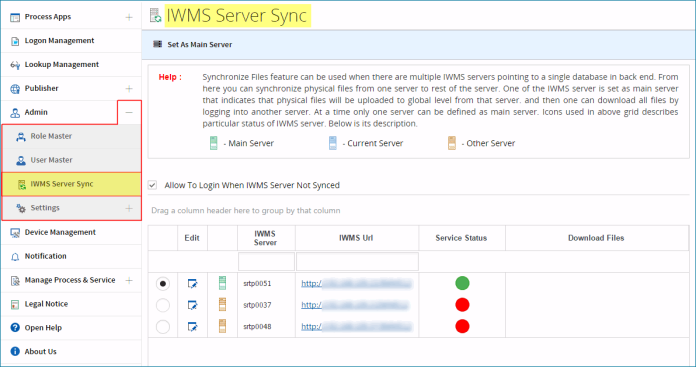Open Logon Management menu item
The image size is (696, 367).
71,41
